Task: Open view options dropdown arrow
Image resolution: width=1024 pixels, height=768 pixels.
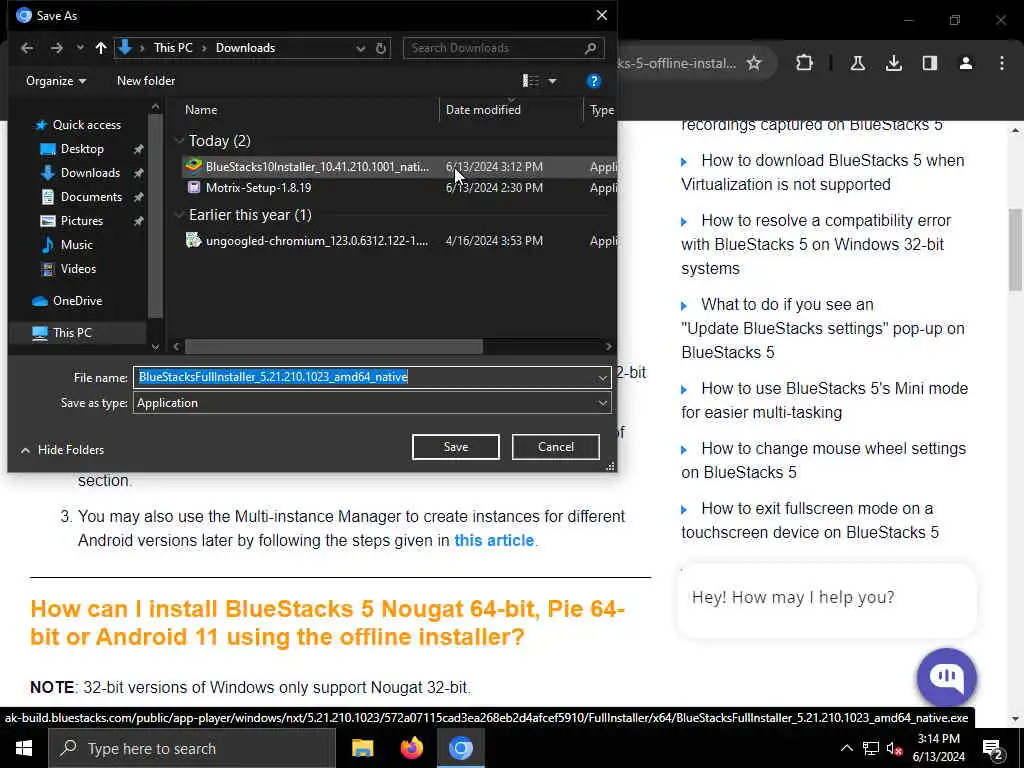Action: (552, 81)
